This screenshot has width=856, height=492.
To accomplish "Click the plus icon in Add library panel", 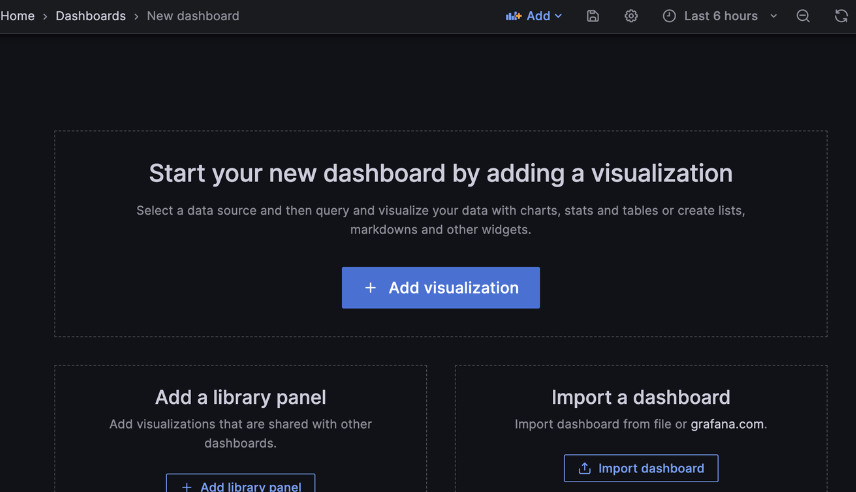I will 187,487.
